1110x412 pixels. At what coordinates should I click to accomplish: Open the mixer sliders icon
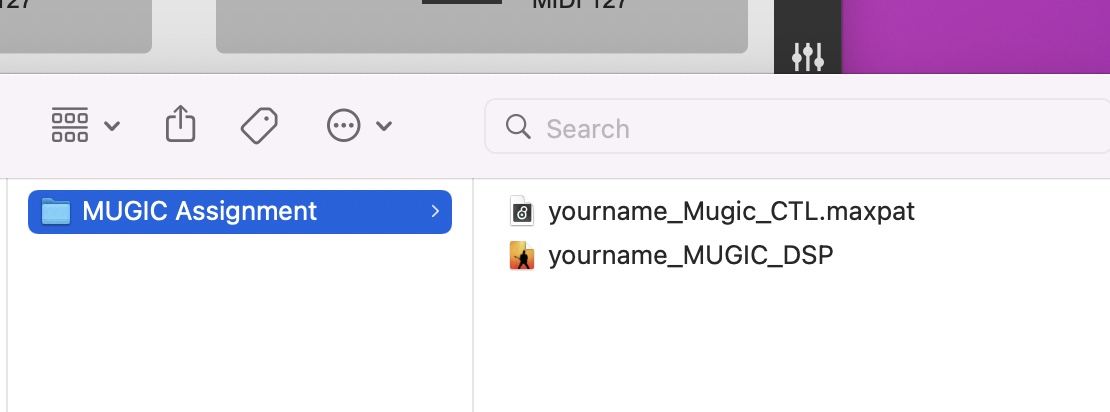tap(807, 56)
